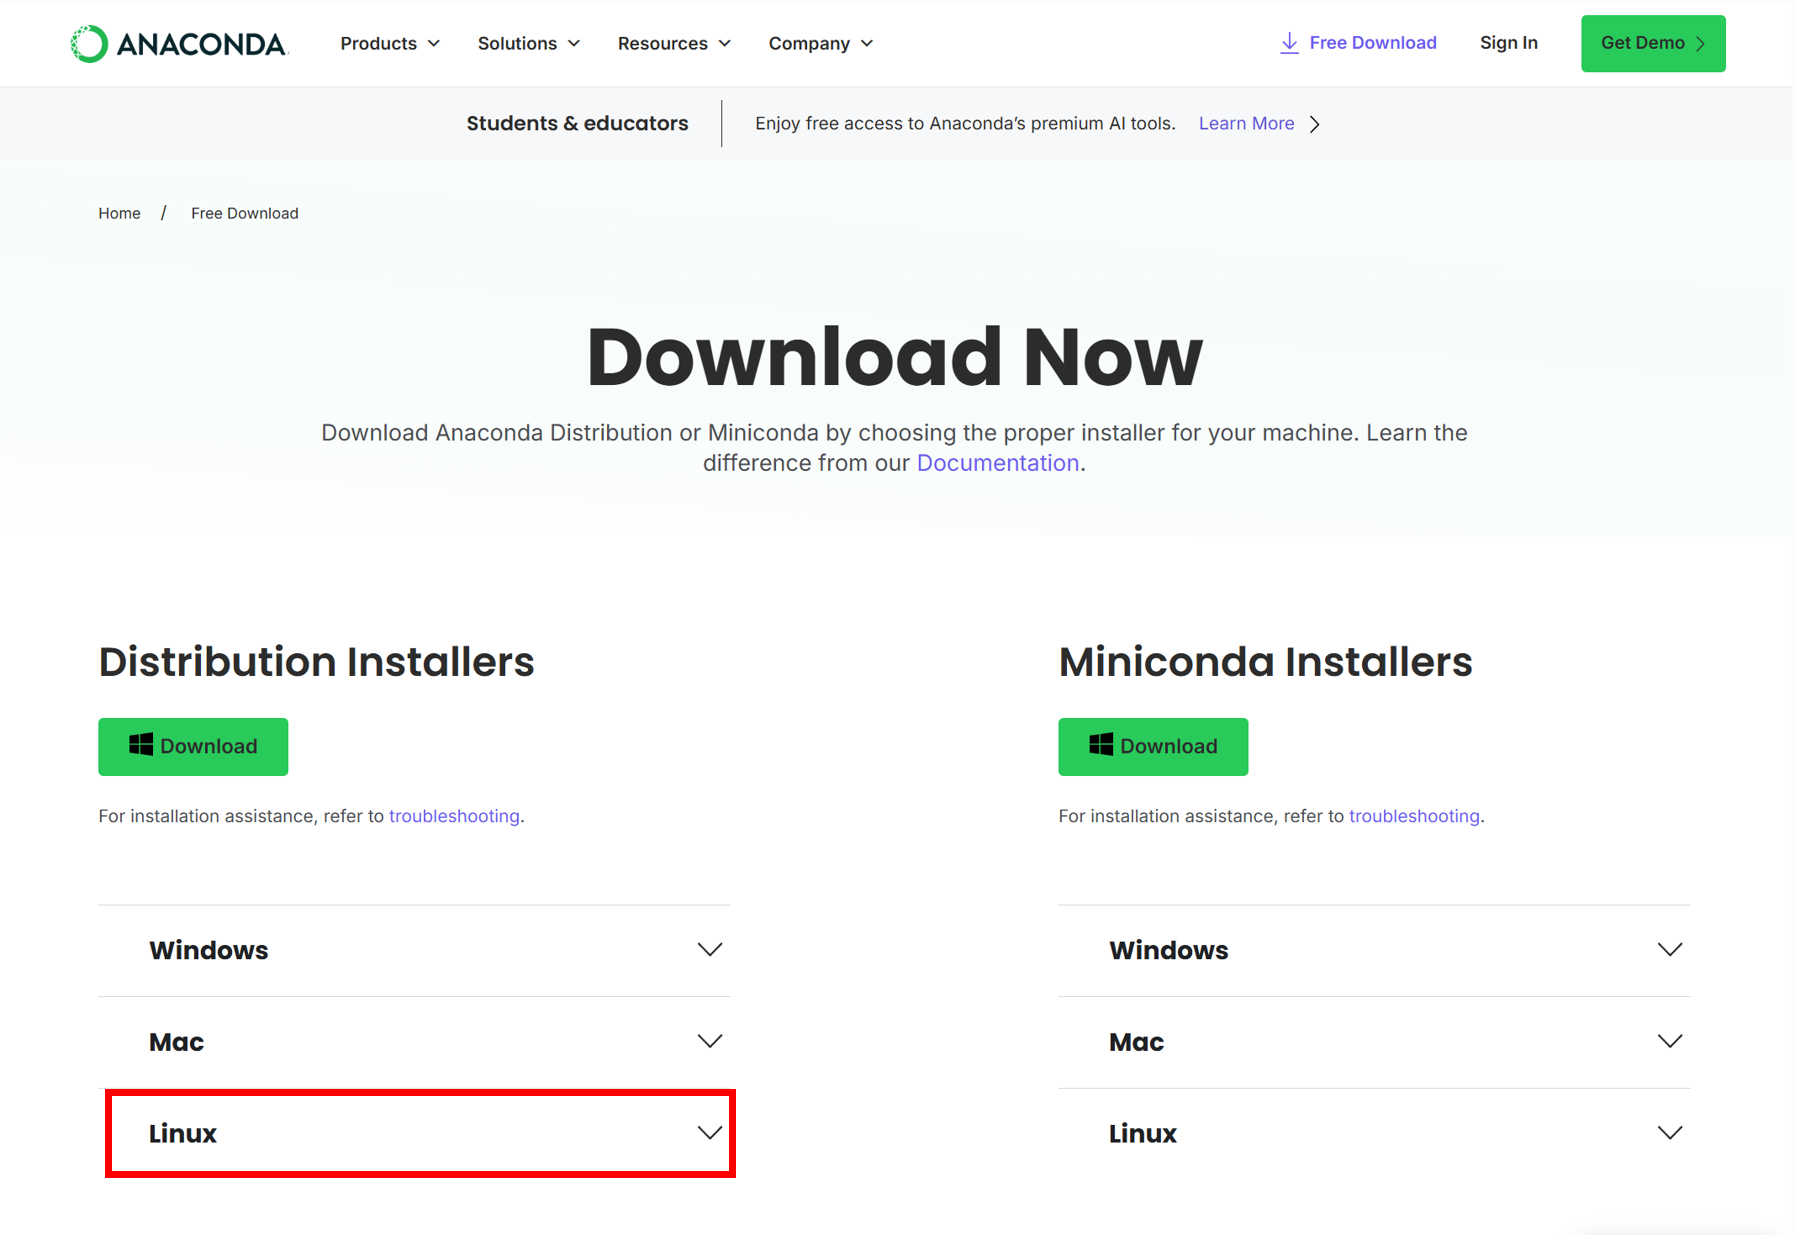
Task: Open the Products dropdown menu
Action: (x=389, y=44)
